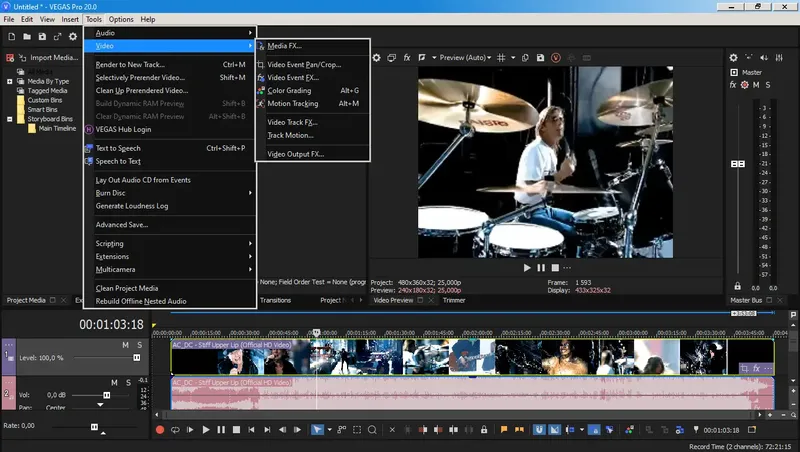Click the Master bus FX icon
Viewport: 800px width, 452px height.
(x=733, y=84)
